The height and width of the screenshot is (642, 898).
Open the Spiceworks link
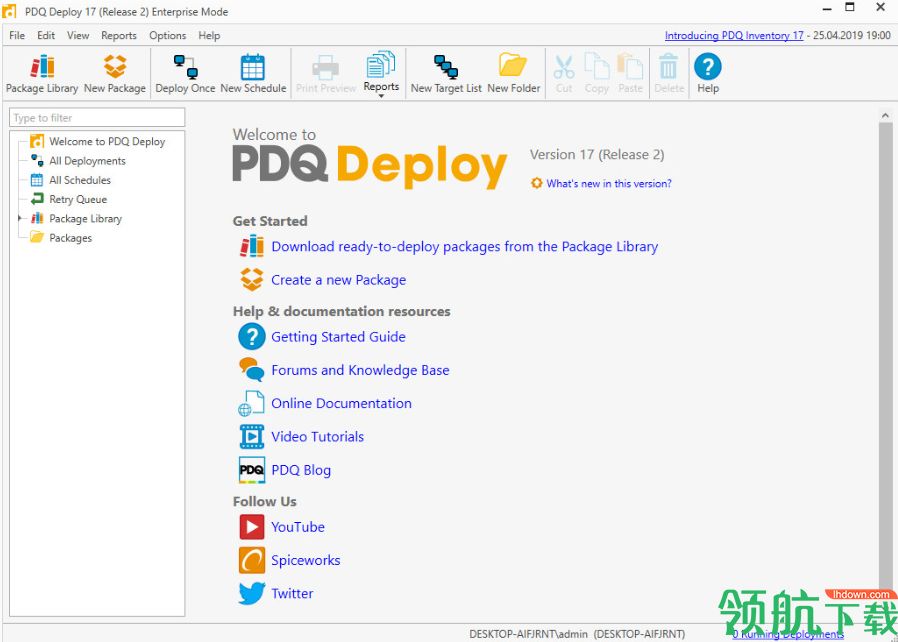pyautogui.click(x=306, y=561)
